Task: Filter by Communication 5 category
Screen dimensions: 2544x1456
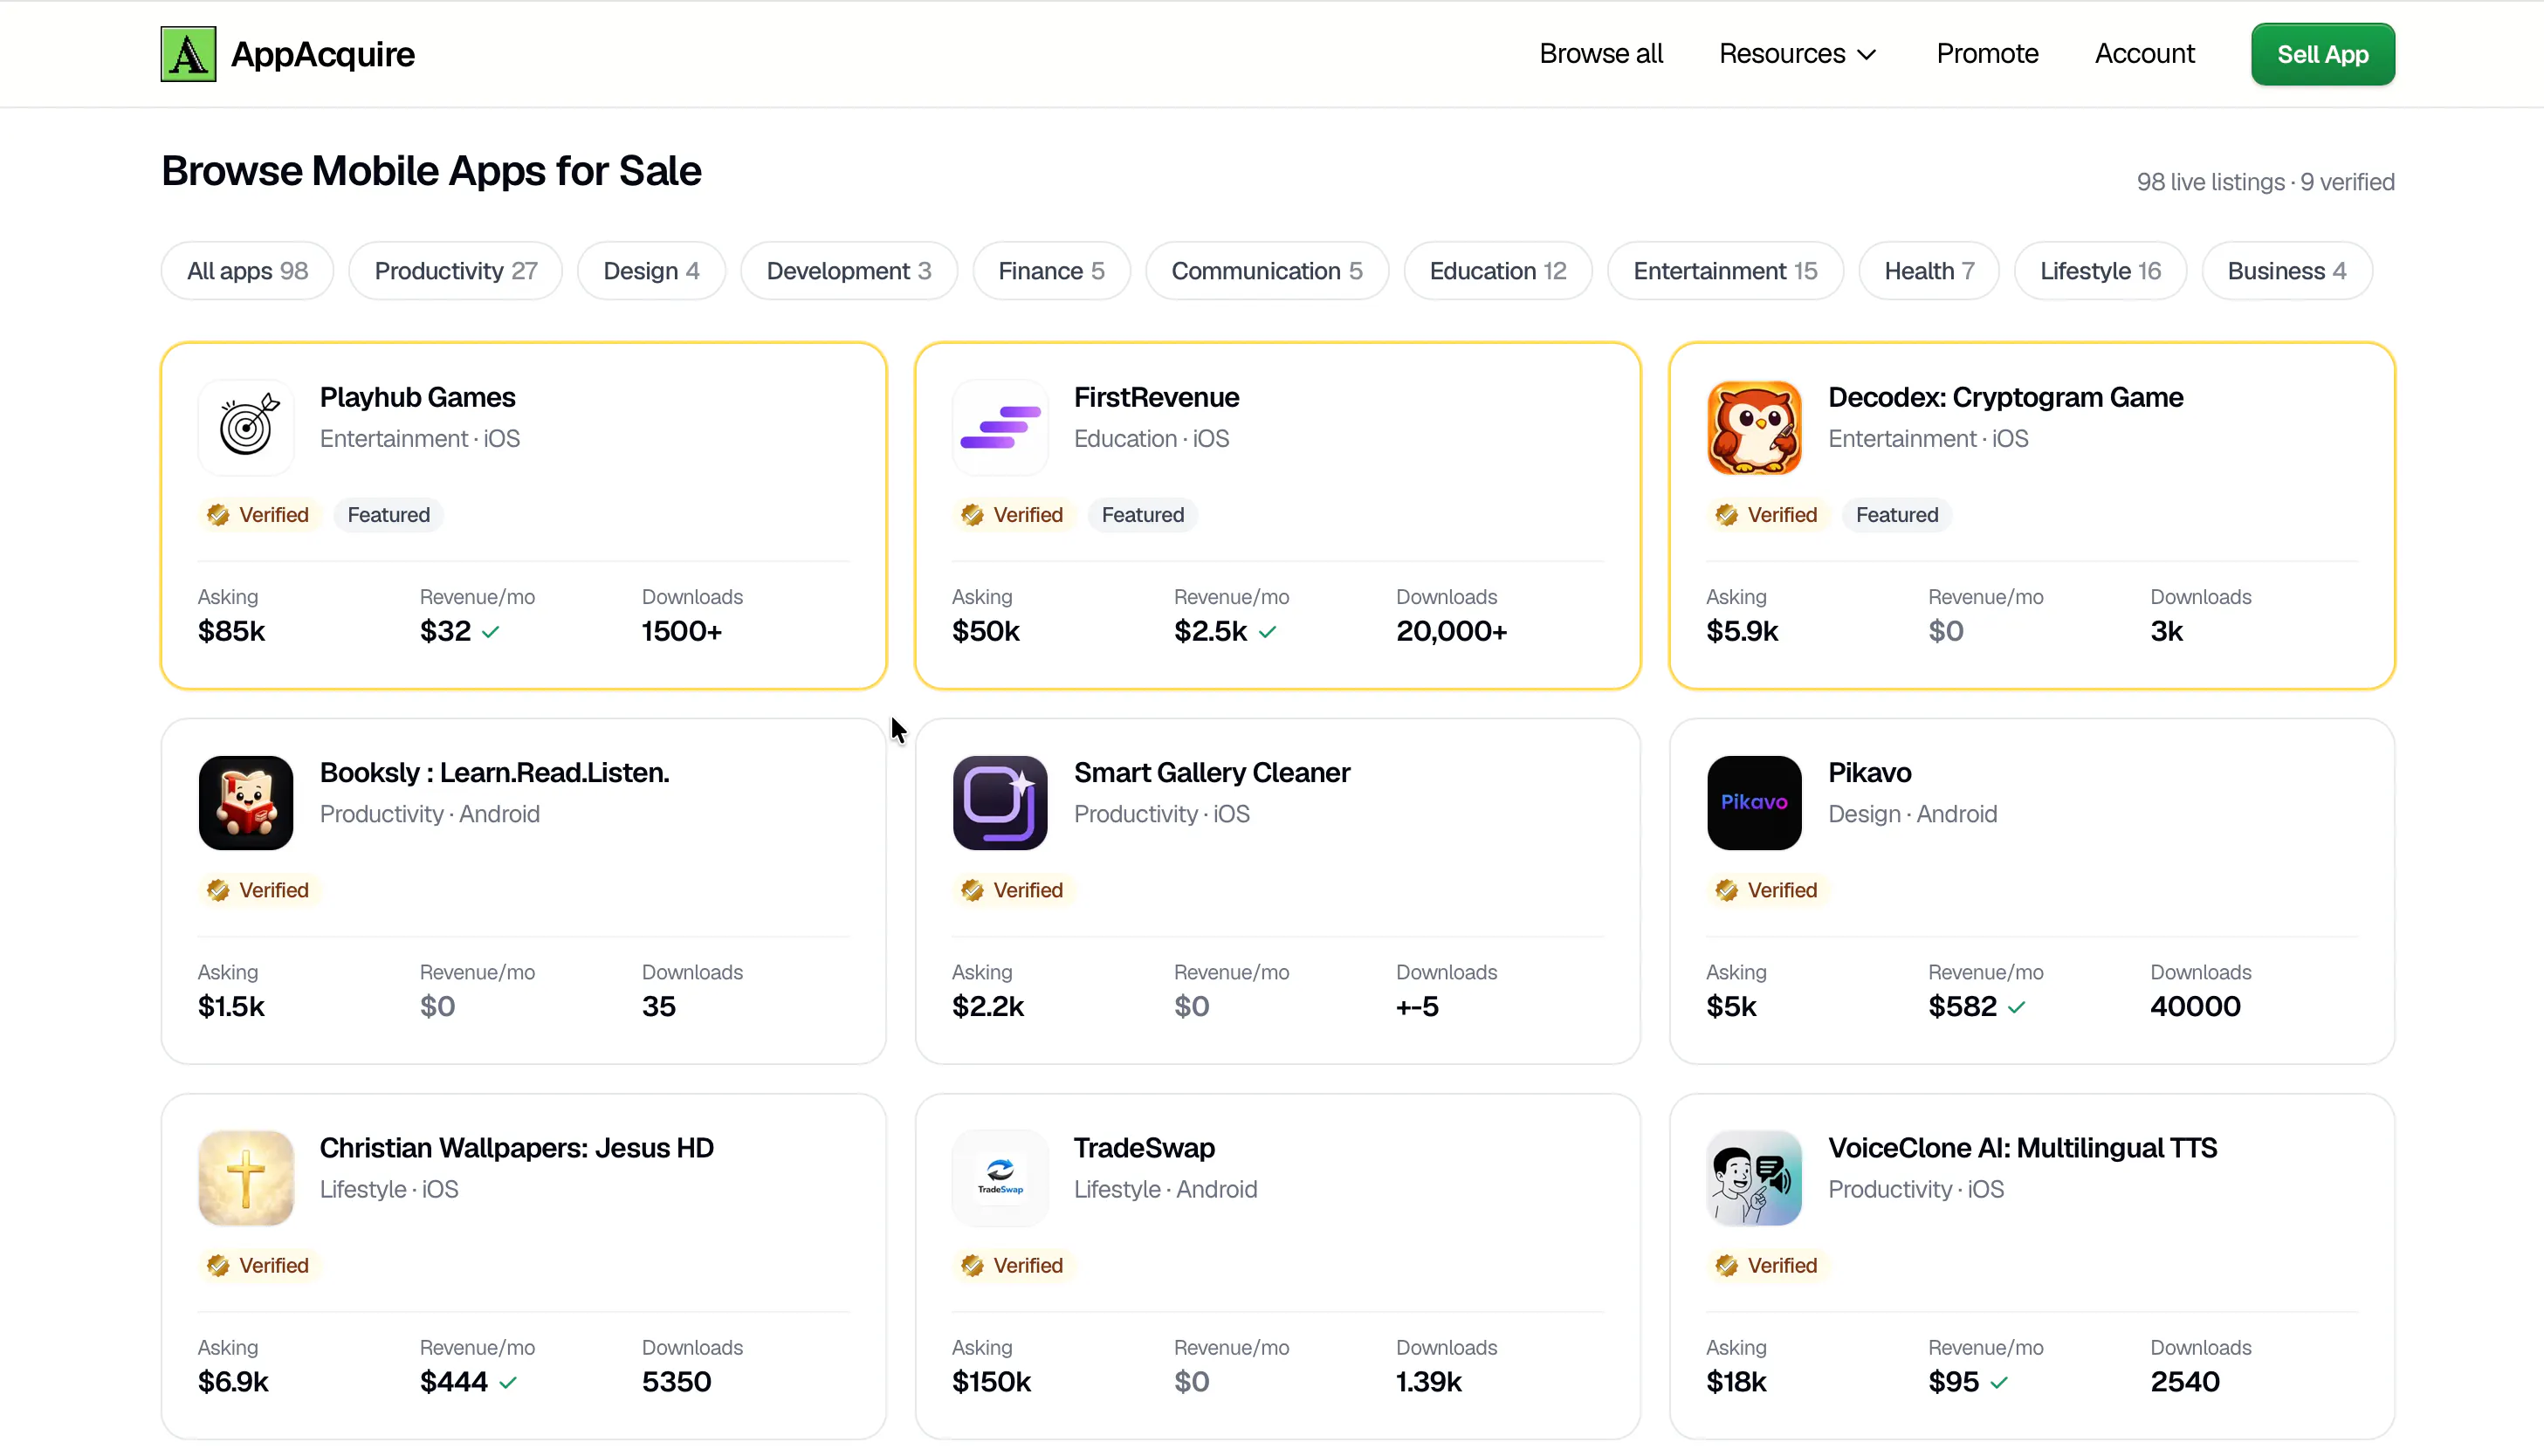Action: [1267, 271]
